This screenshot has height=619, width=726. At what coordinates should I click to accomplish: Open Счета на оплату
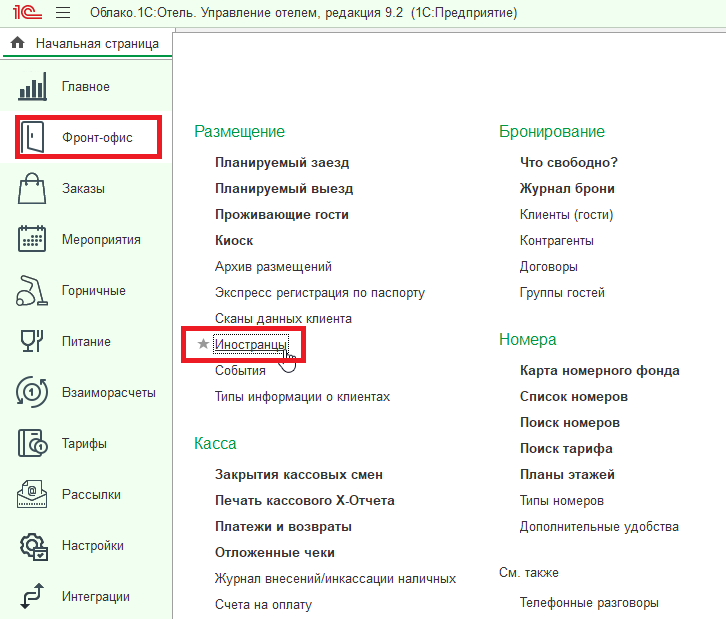pyautogui.click(x=263, y=605)
